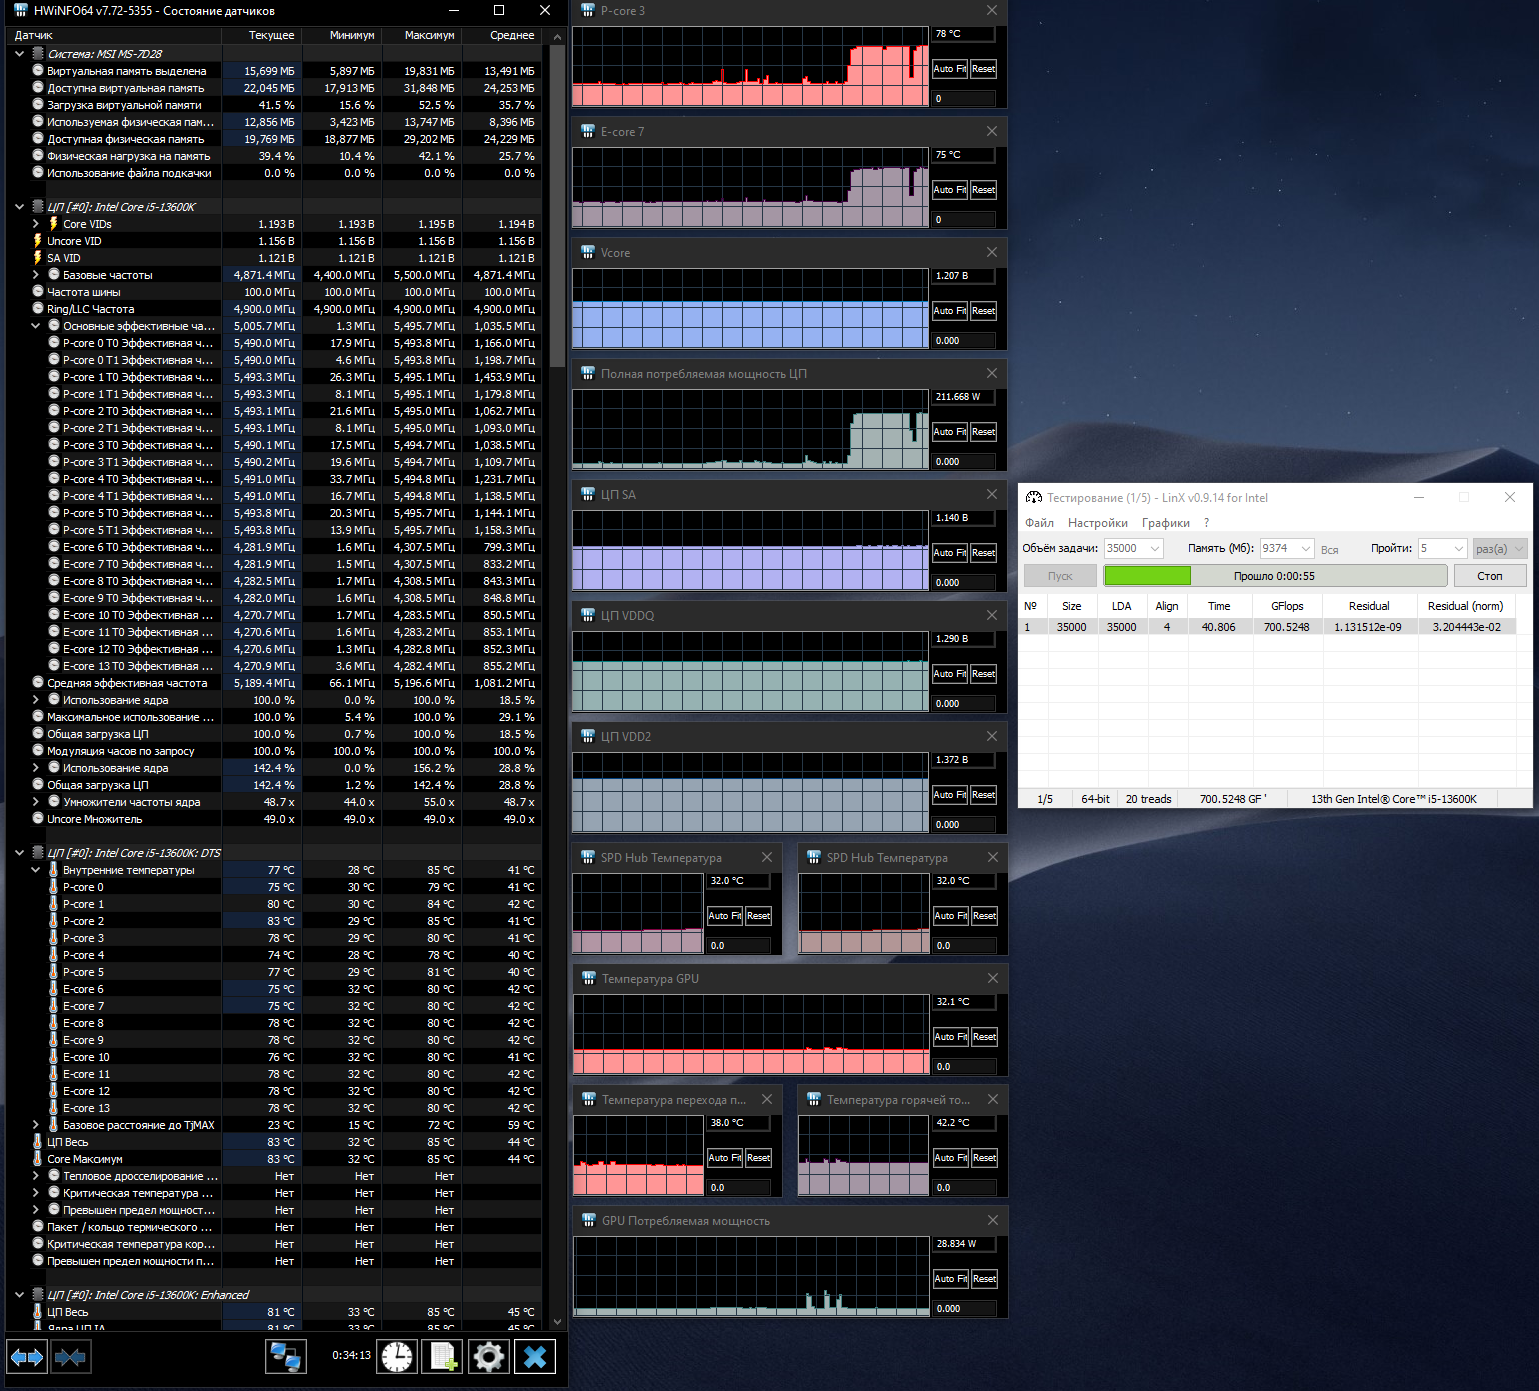Click the P-core 3 graph window icon
This screenshot has width=1539, height=1391.
tap(588, 10)
